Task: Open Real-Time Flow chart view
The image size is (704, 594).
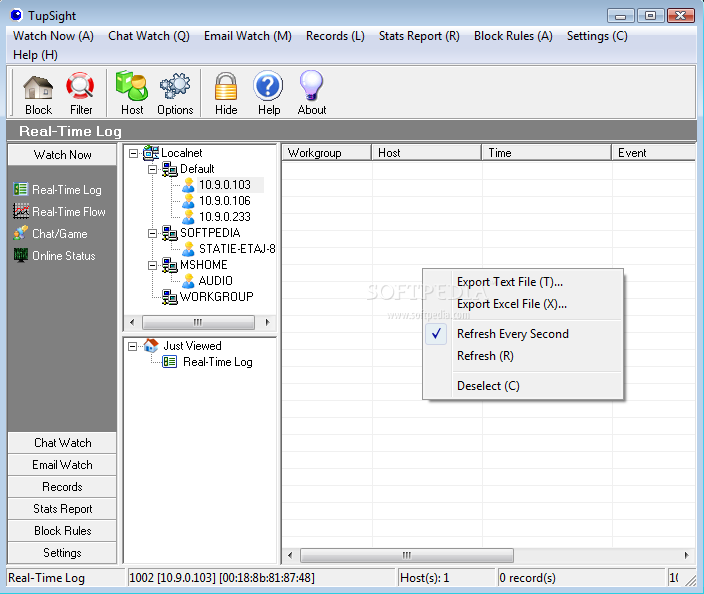Action: click(x=59, y=211)
